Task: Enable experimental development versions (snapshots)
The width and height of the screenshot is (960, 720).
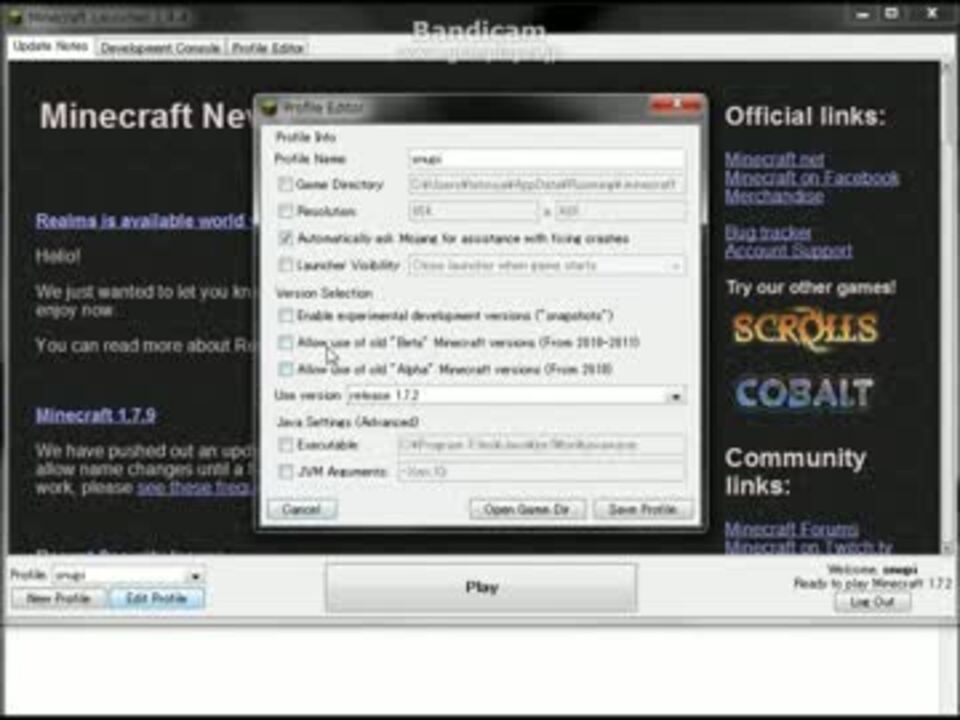Action: (x=285, y=315)
